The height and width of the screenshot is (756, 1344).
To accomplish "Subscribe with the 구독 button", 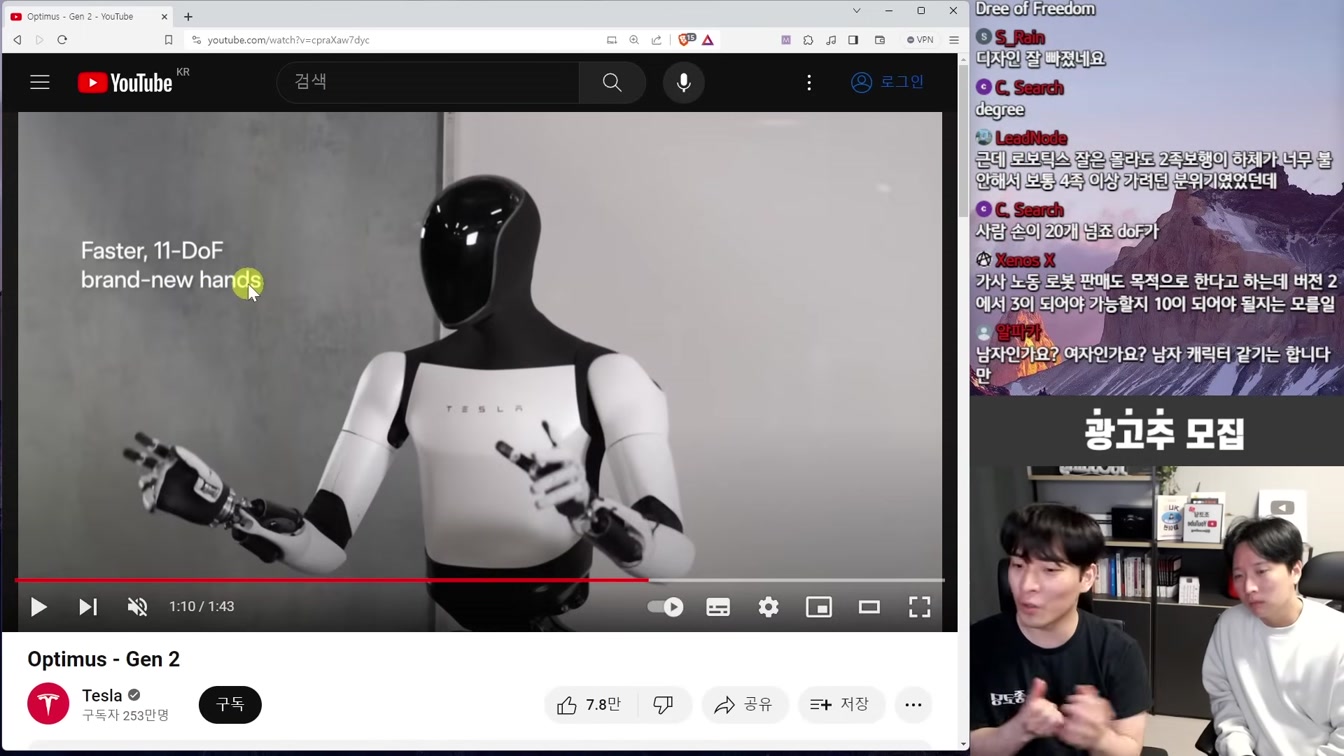I will click(230, 704).
